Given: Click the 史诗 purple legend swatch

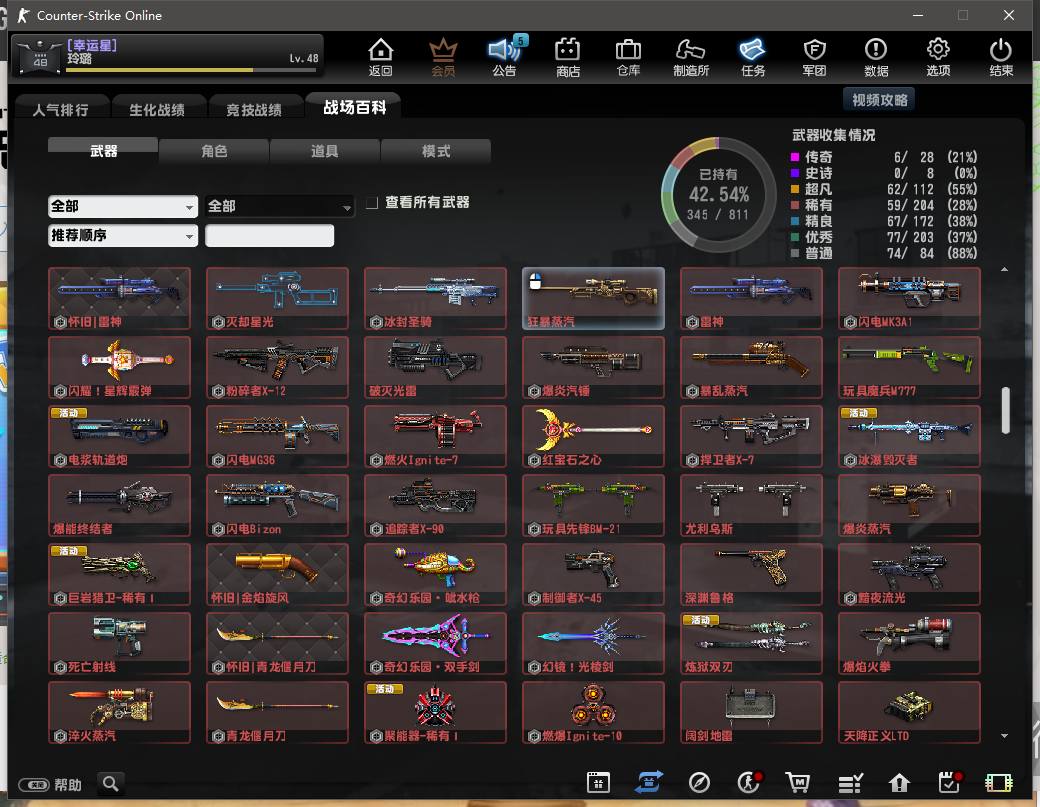Looking at the screenshot, I should [x=795, y=173].
